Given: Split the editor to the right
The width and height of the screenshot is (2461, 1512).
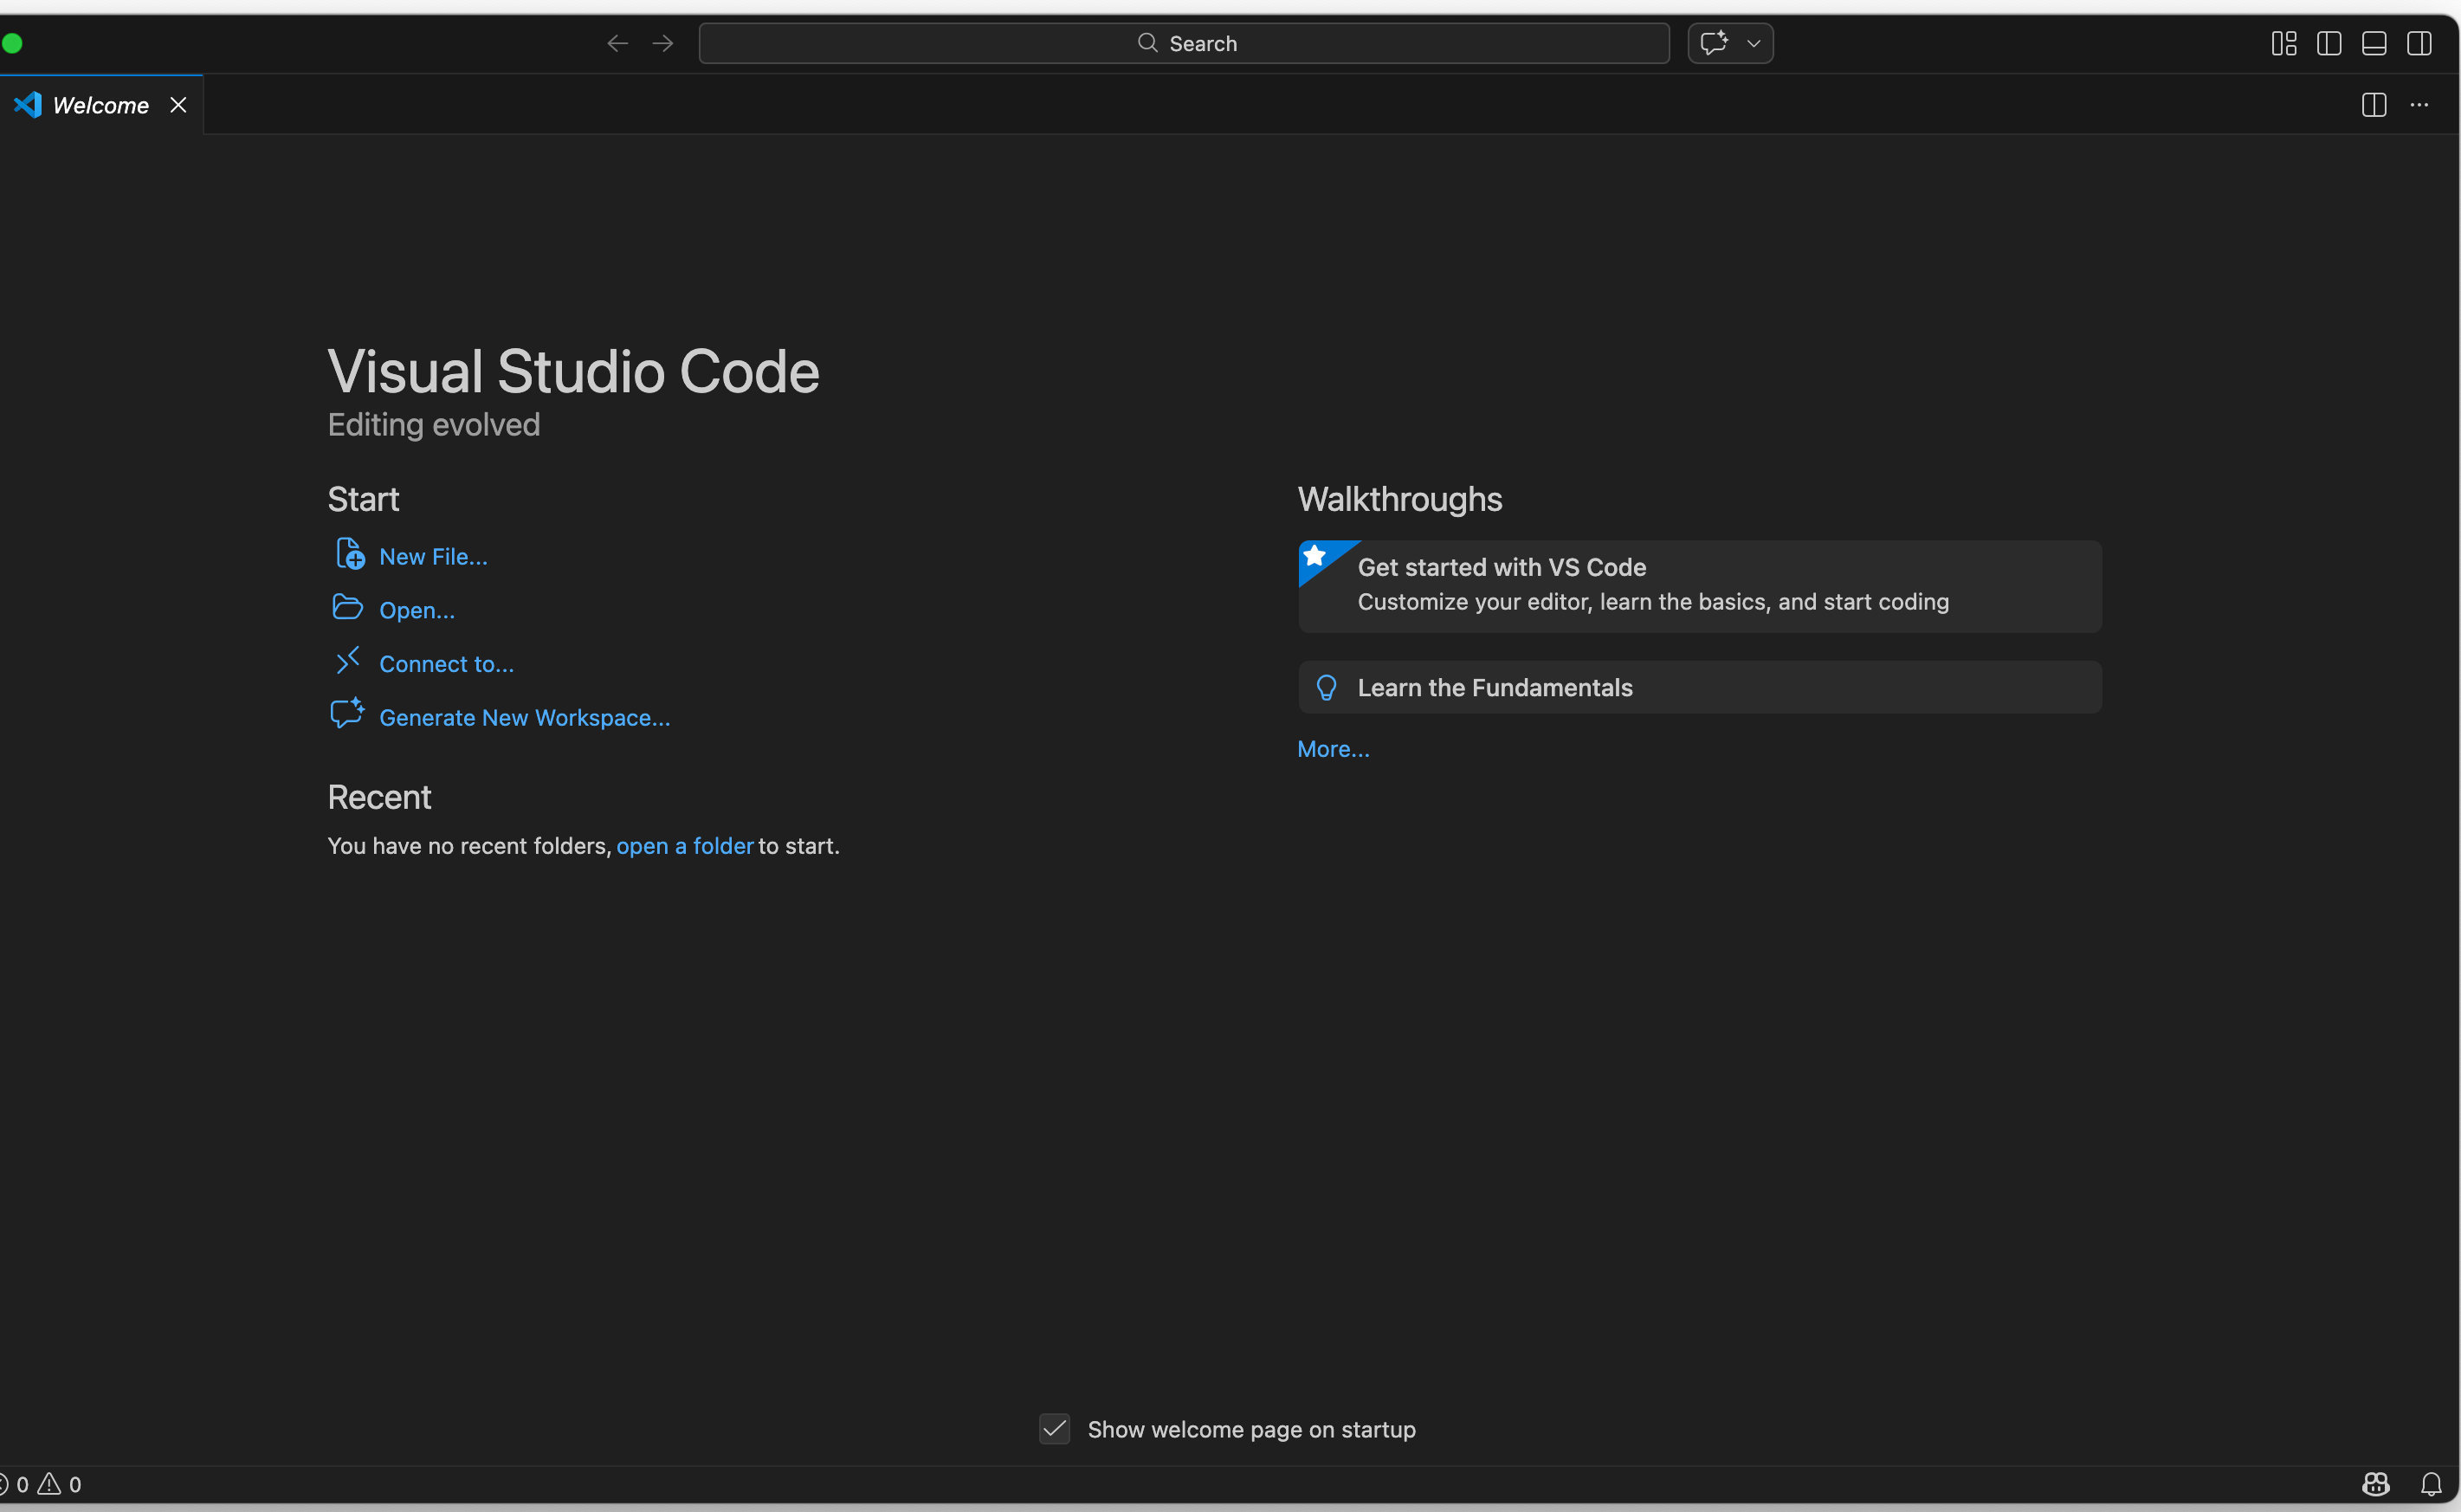Looking at the screenshot, I should [2373, 105].
